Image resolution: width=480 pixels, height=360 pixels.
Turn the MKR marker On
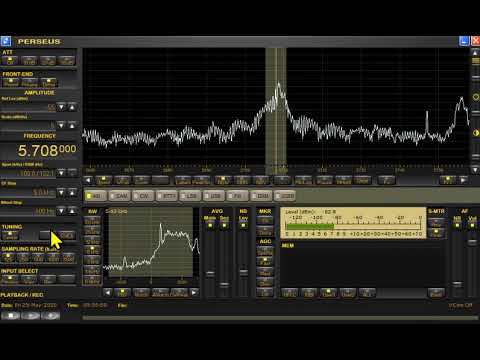coord(265,220)
